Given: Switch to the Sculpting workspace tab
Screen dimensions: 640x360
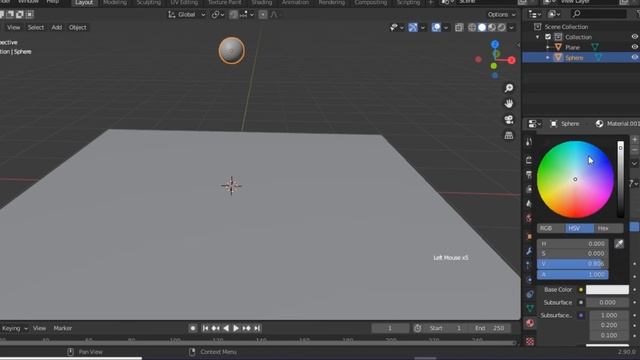Looking at the screenshot, I should point(149,2).
